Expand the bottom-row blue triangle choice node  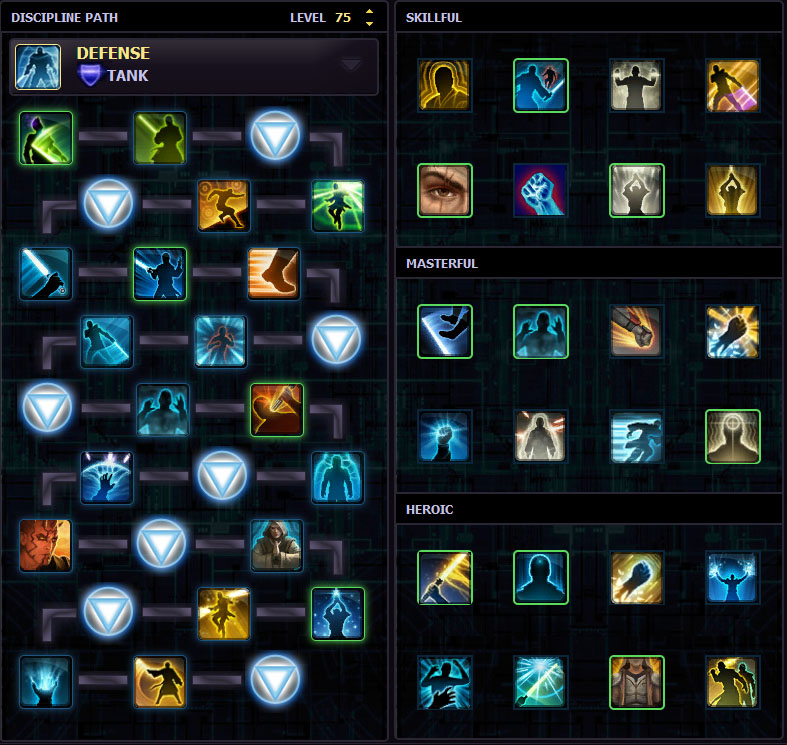tap(275, 680)
